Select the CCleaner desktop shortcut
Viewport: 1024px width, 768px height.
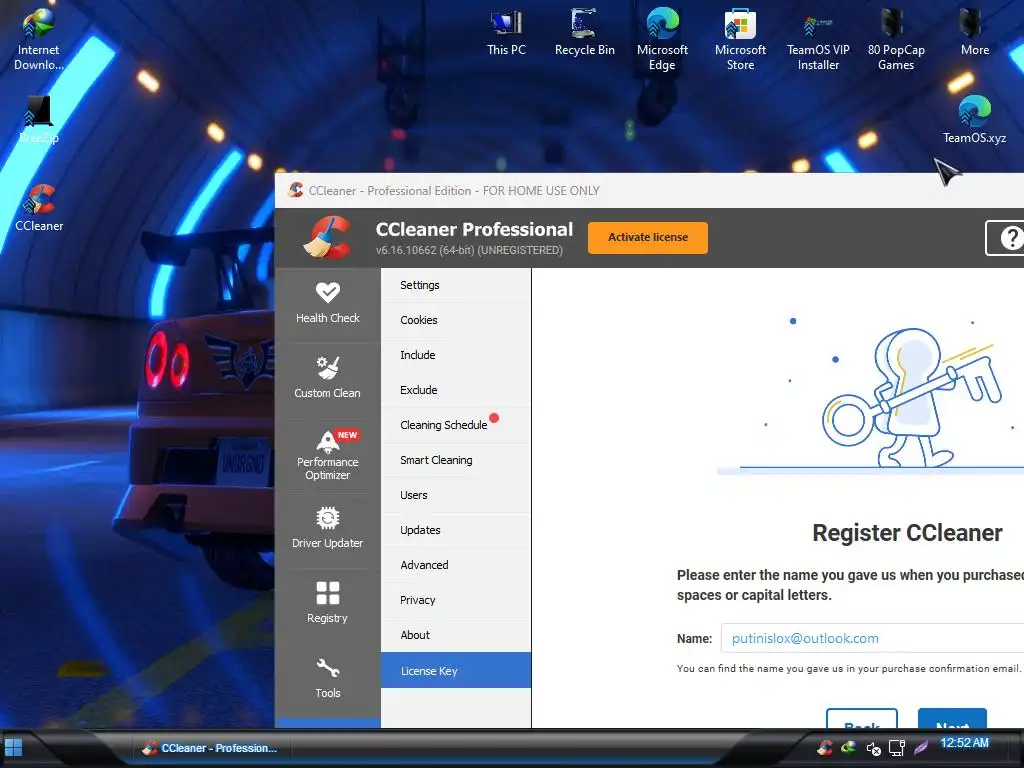[x=39, y=208]
